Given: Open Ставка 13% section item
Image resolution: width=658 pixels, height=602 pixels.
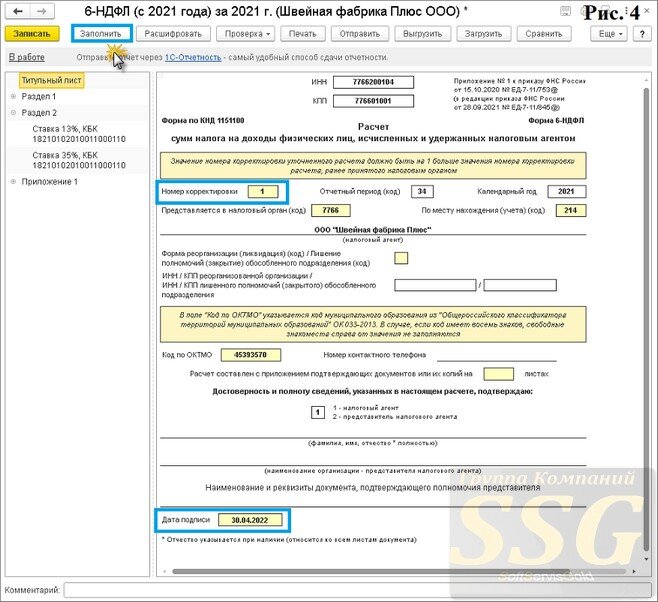Looking at the screenshot, I should coord(79,134).
